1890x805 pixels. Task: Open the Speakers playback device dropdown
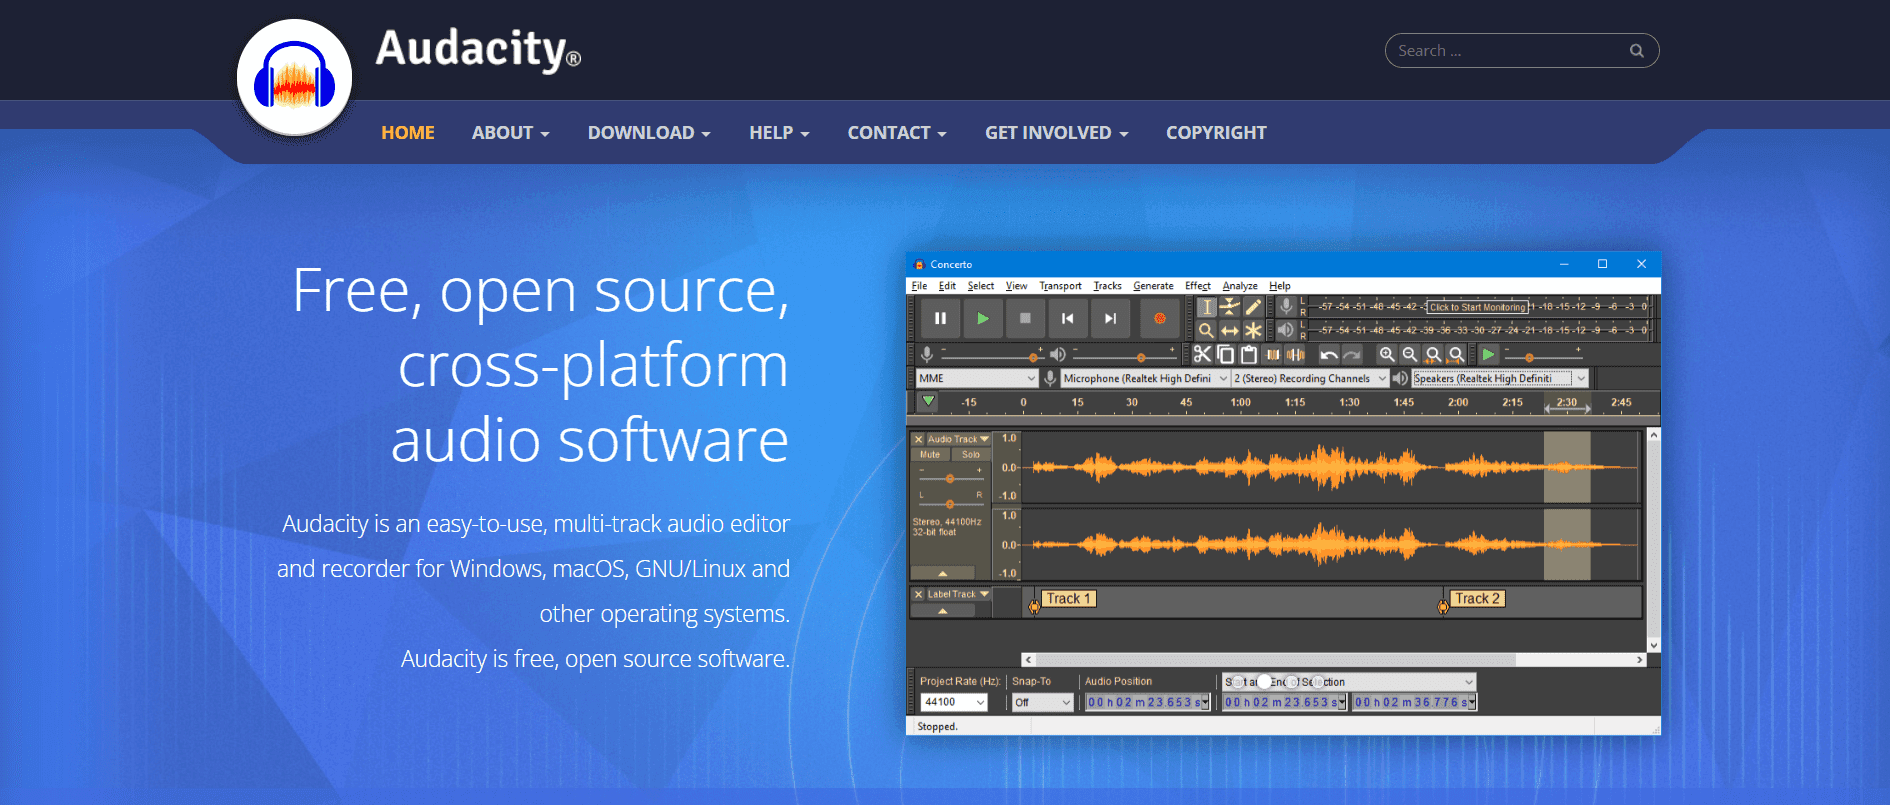[x=1500, y=378]
